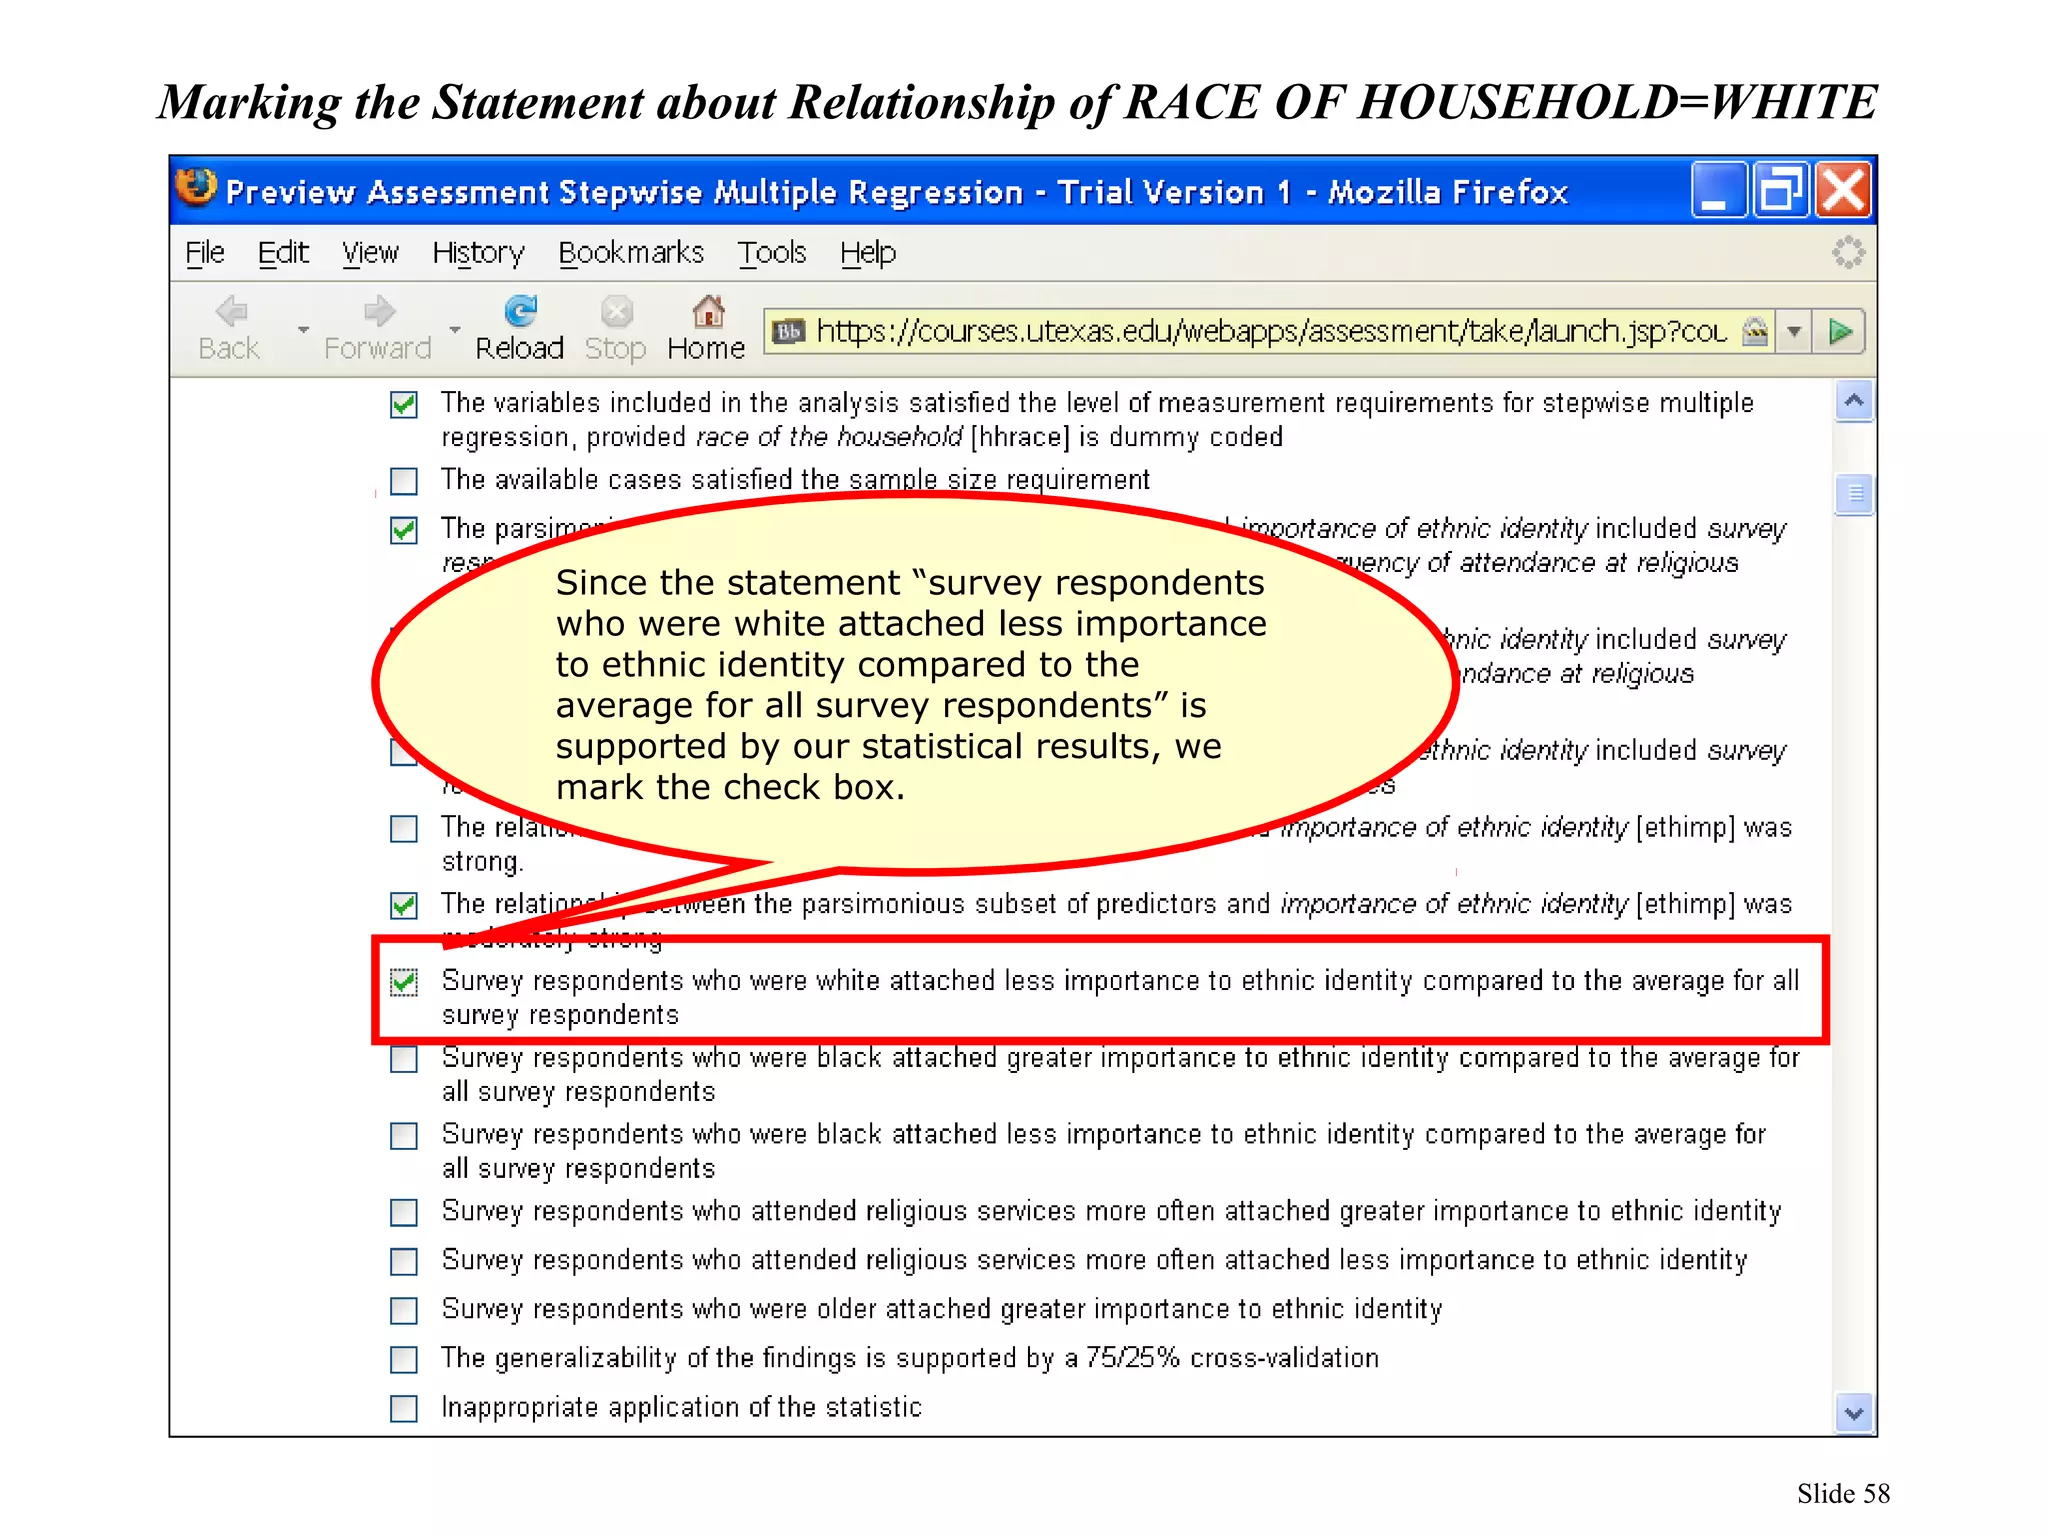Open the Bookmarks menu
This screenshot has height=1536, width=2048.
pyautogui.click(x=631, y=253)
